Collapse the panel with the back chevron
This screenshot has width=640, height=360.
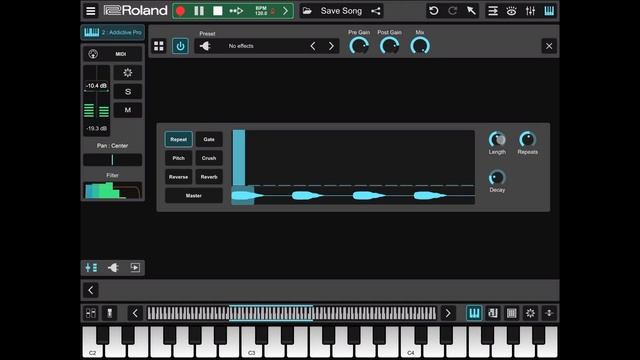(91, 290)
